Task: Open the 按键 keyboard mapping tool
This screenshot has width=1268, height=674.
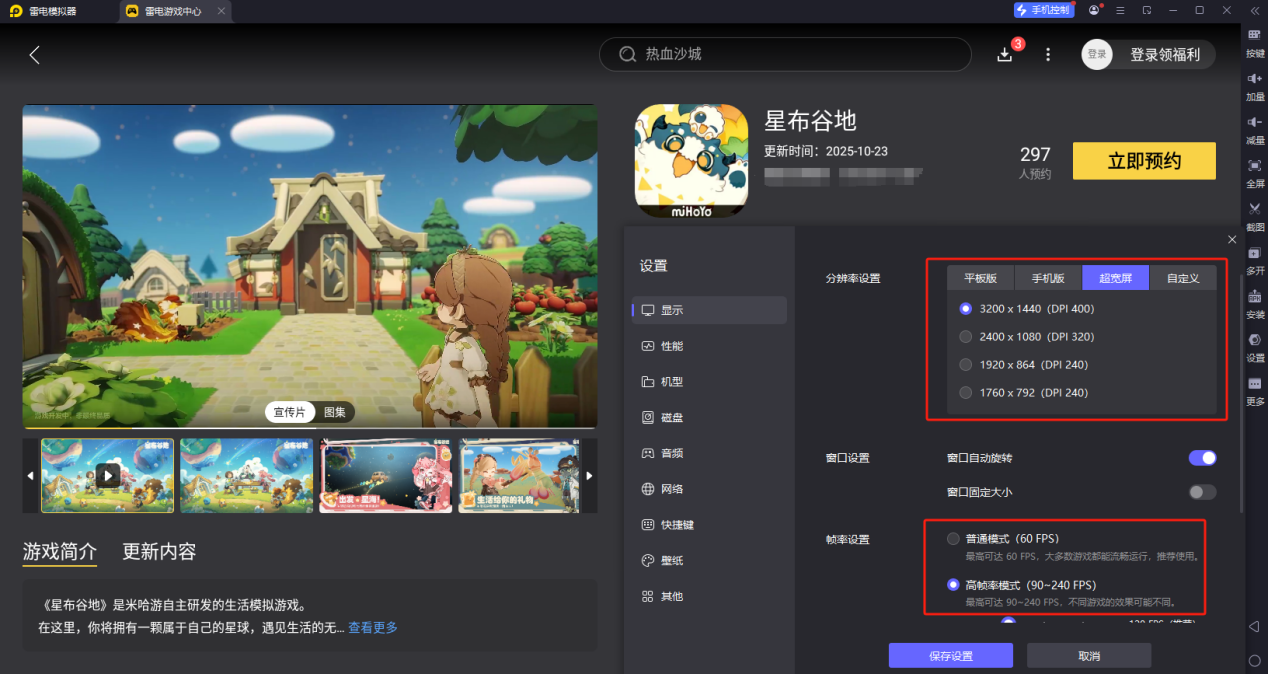Action: point(1255,44)
